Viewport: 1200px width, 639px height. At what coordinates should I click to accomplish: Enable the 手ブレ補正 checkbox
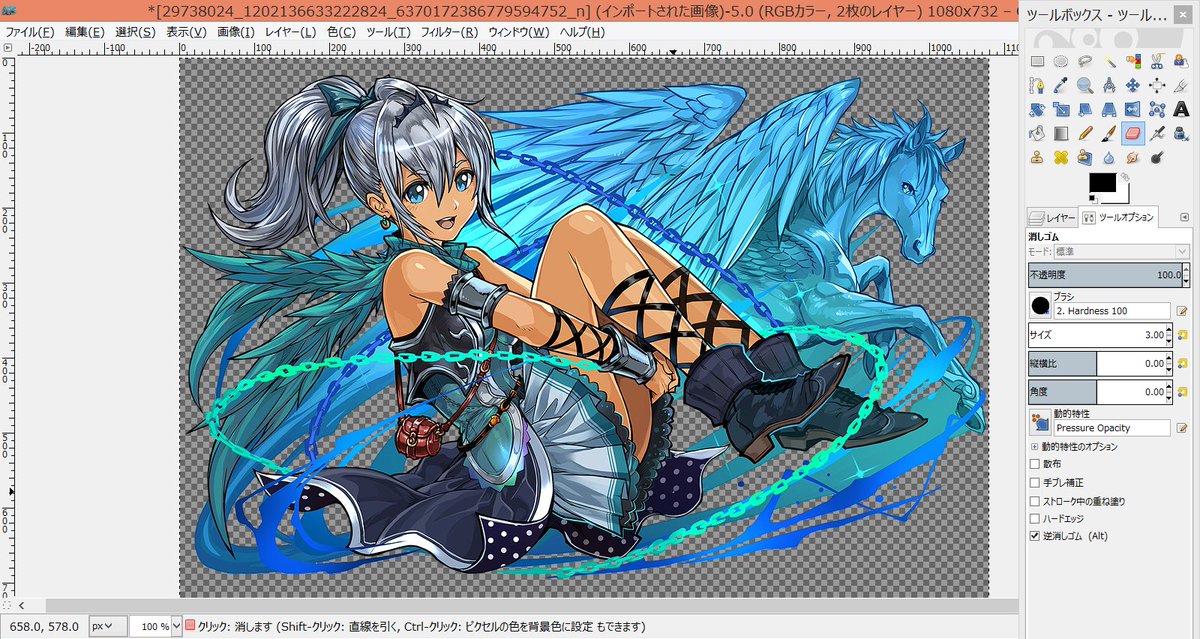(x=1035, y=482)
